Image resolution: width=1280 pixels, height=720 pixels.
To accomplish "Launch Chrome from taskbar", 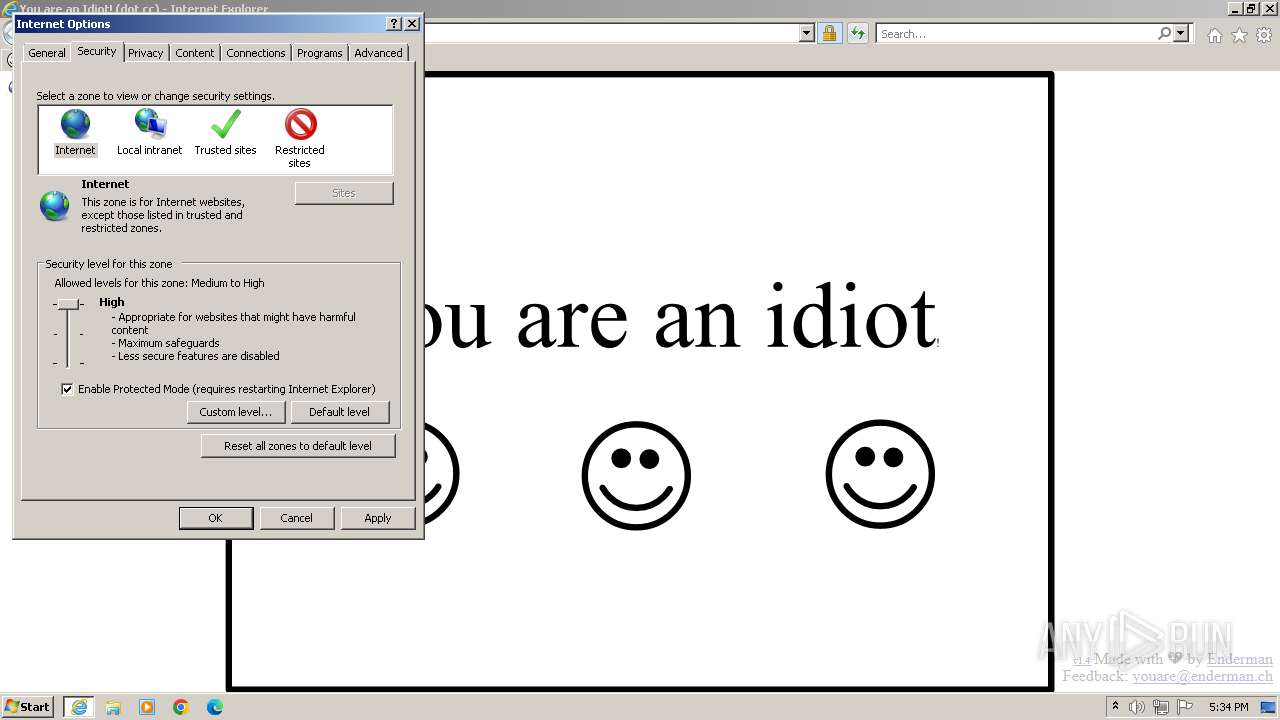I will (181, 707).
